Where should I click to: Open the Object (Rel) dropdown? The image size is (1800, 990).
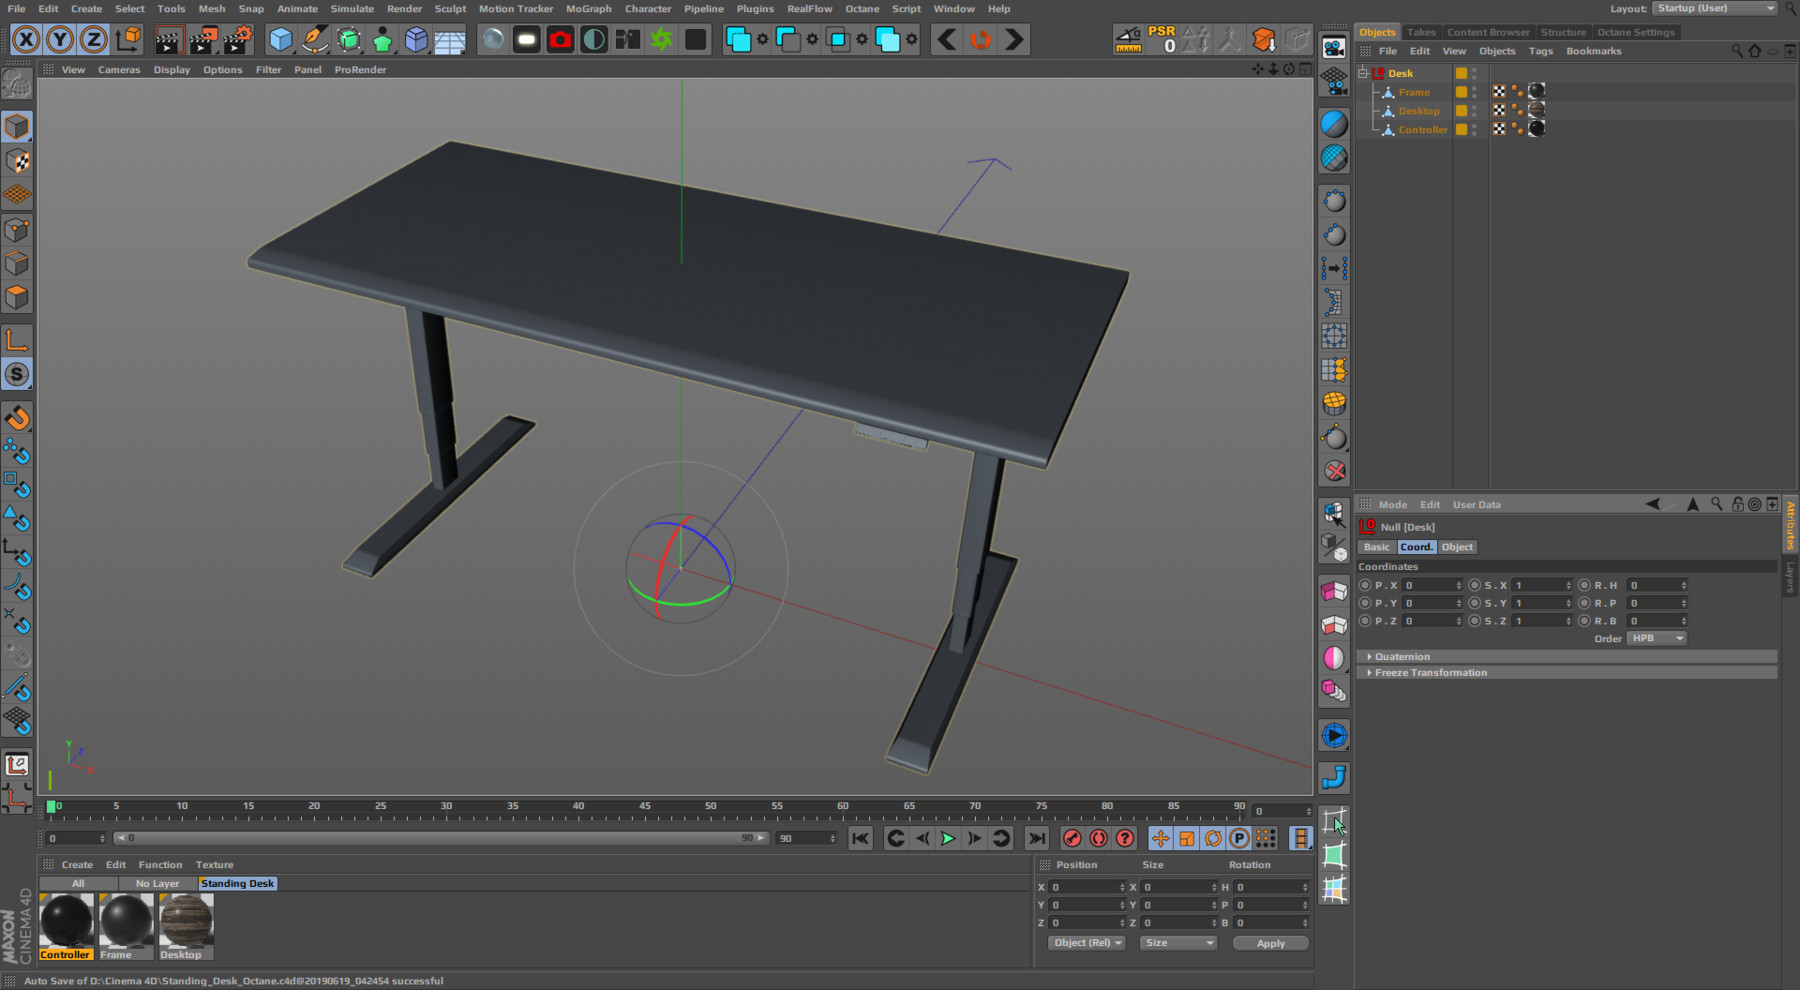[x=1085, y=942]
